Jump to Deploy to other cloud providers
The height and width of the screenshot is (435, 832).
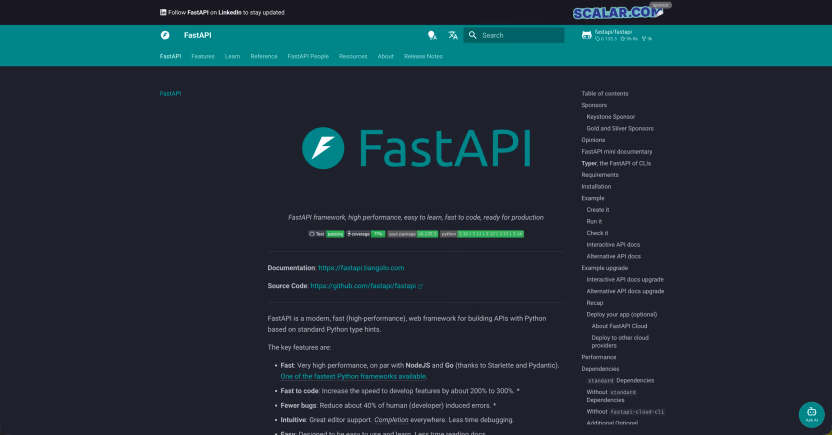(x=620, y=342)
